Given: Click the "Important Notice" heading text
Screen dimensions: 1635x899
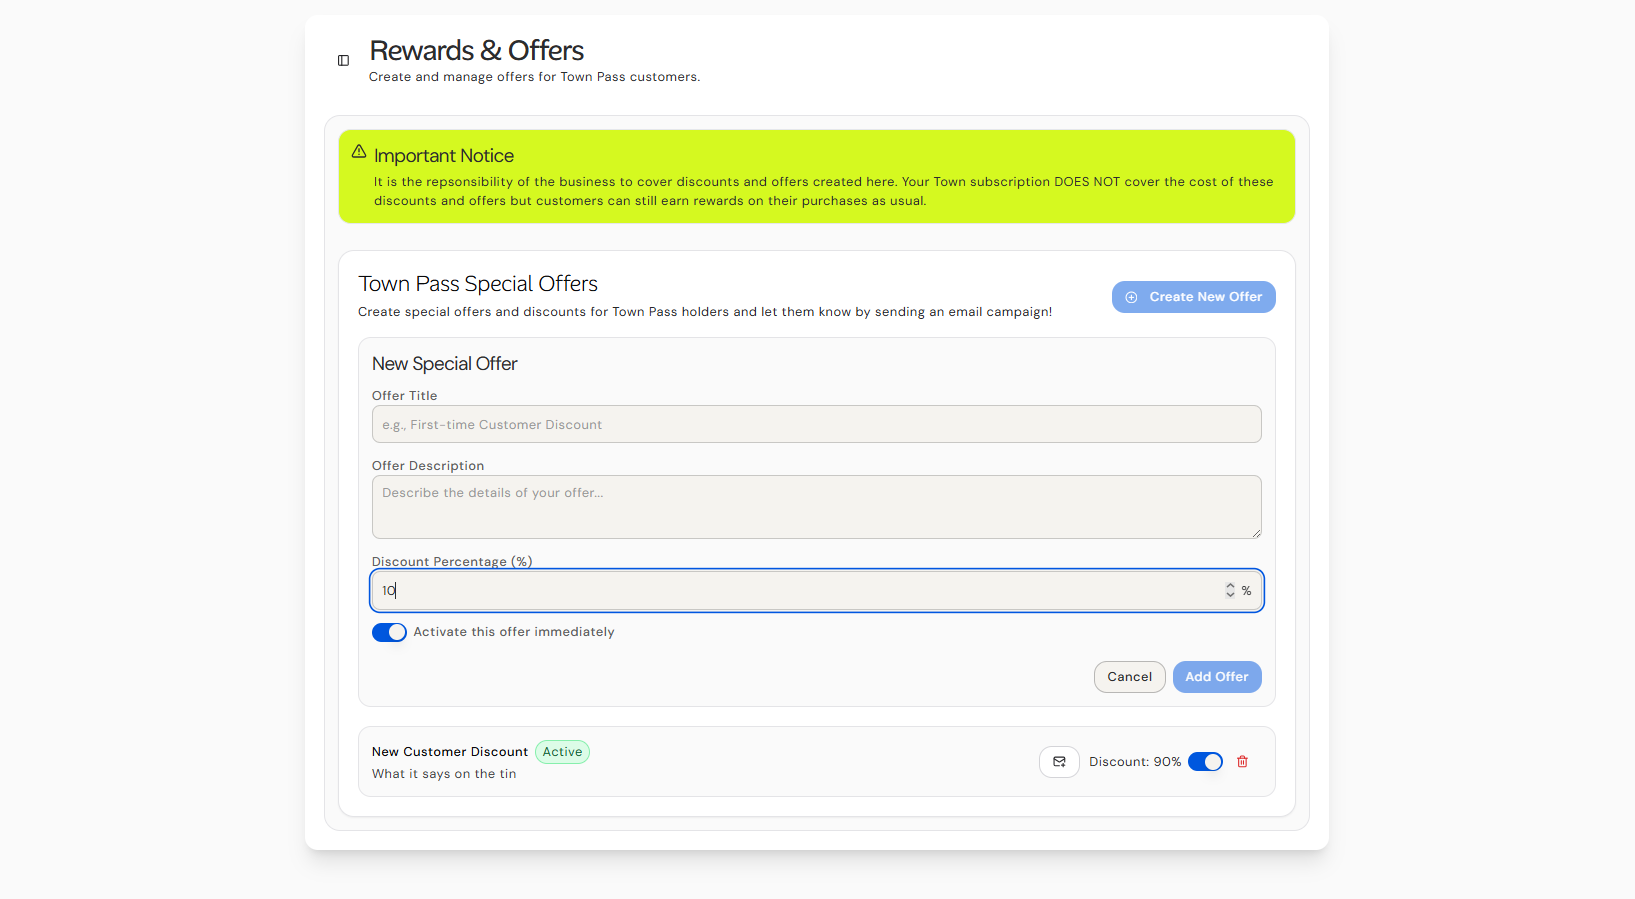Looking at the screenshot, I should pyautogui.click(x=444, y=156).
